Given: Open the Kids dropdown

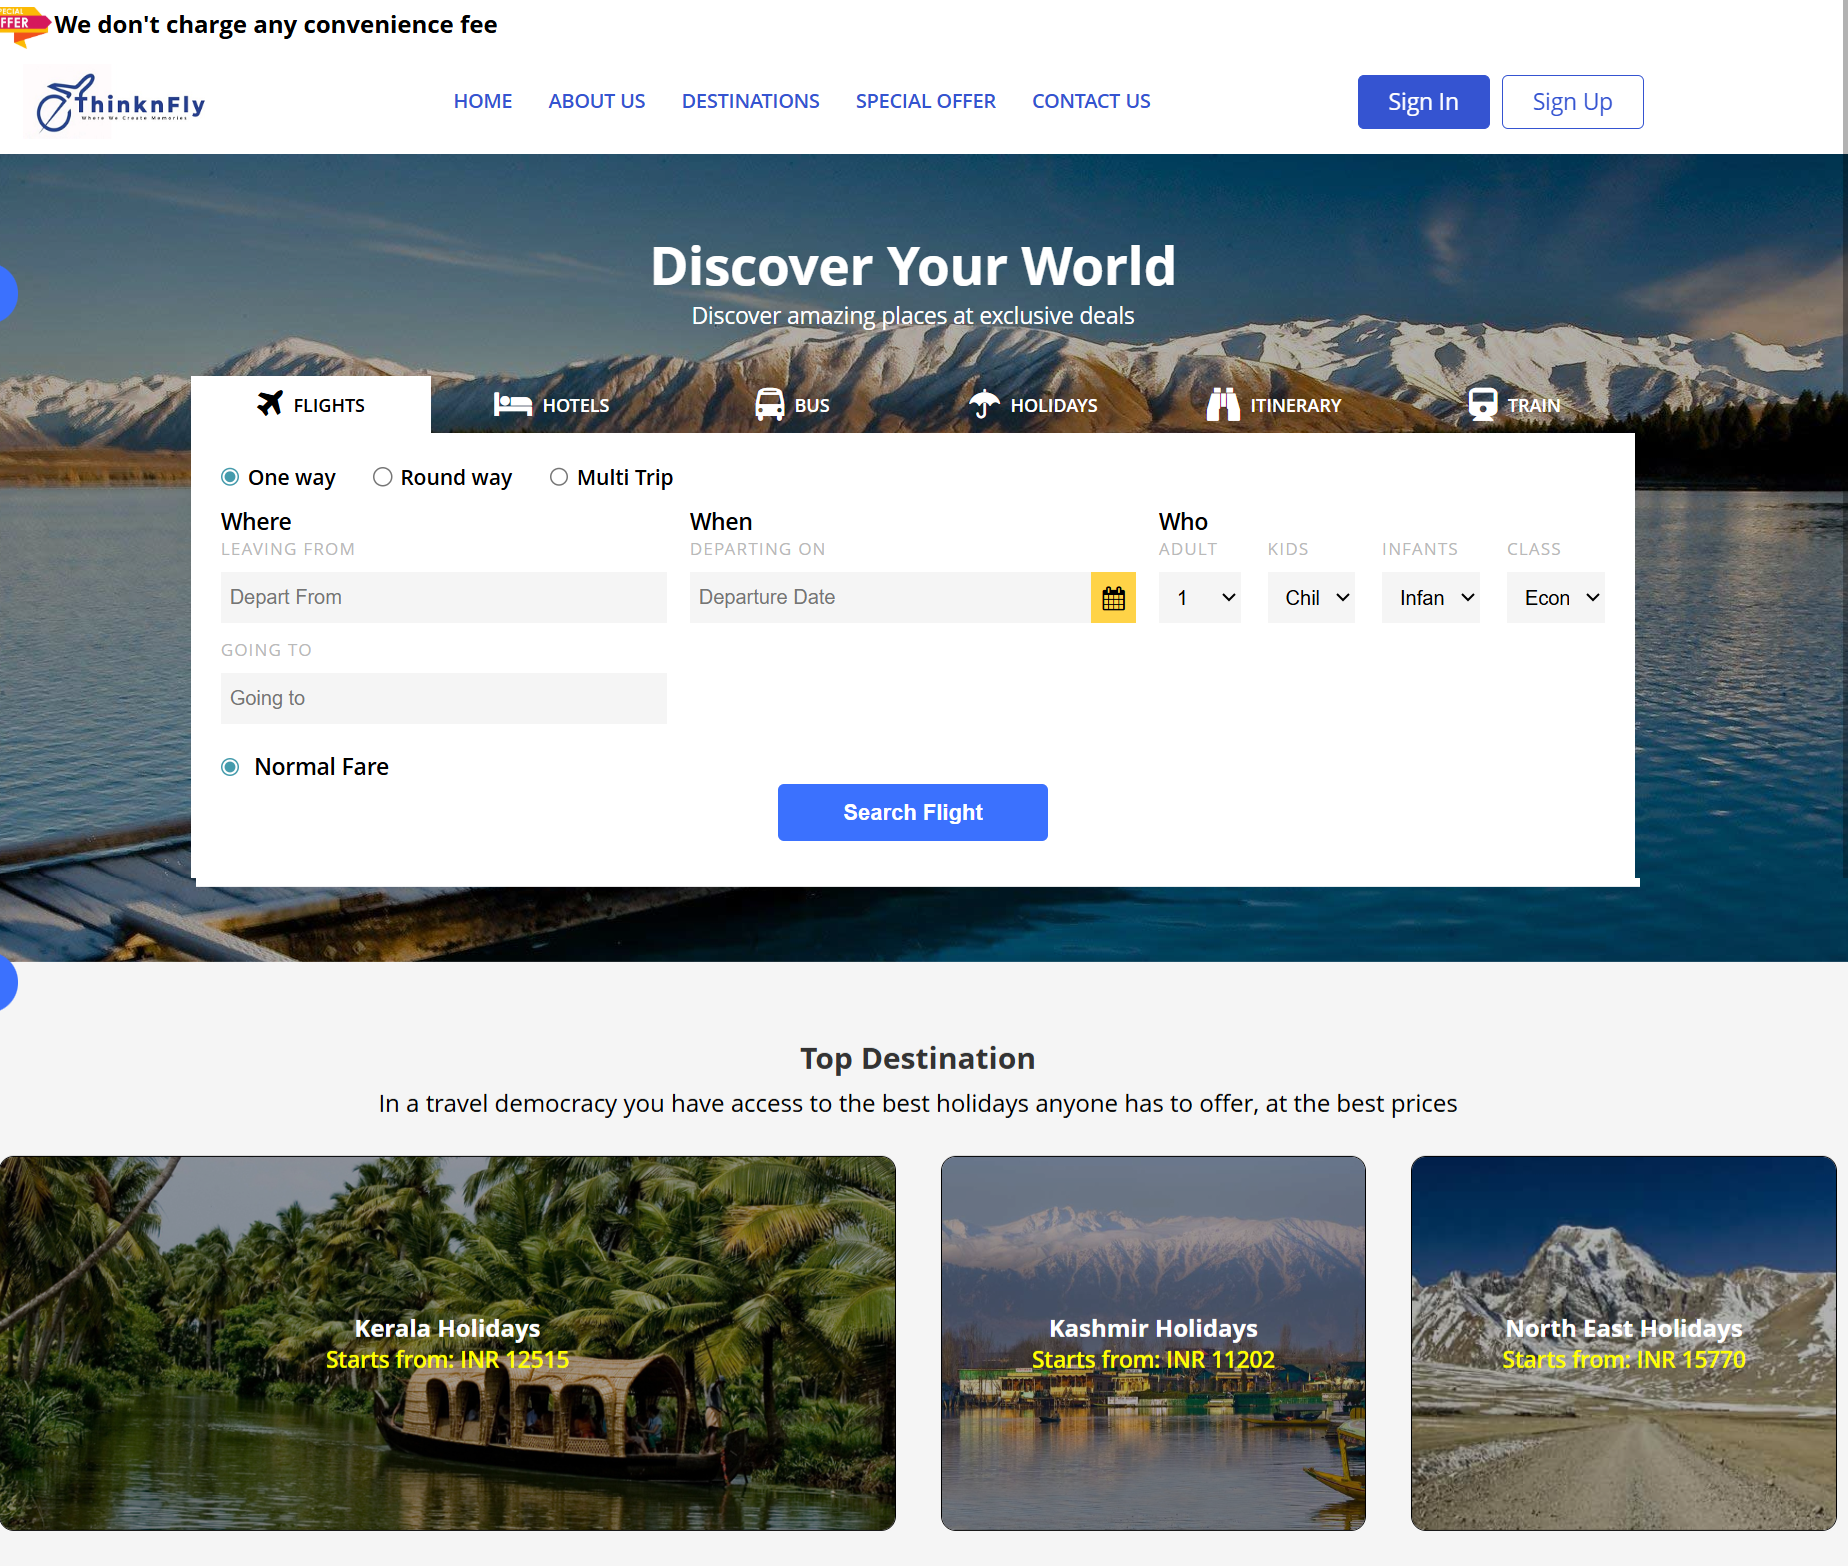Looking at the screenshot, I should (x=1310, y=598).
